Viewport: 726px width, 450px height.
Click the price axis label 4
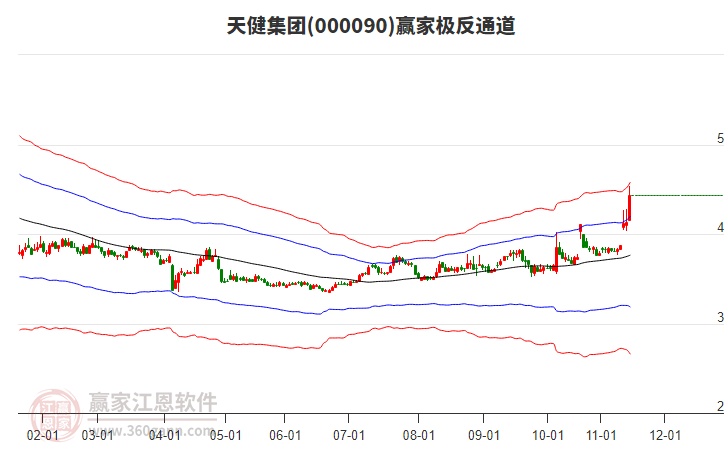(720, 227)
